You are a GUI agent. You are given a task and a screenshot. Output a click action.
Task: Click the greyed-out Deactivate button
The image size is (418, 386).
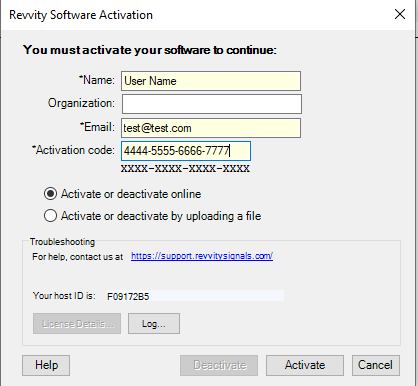[219, 365]
